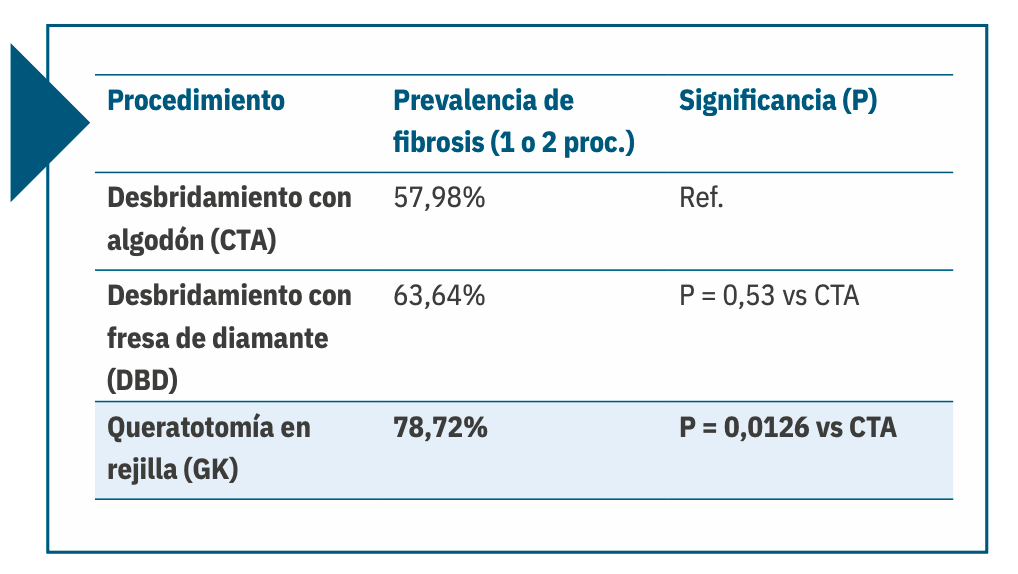Click the Significancia (P) column header
Image resolution: width=1018 pixels, height=574 pixels.
(778, 101)
